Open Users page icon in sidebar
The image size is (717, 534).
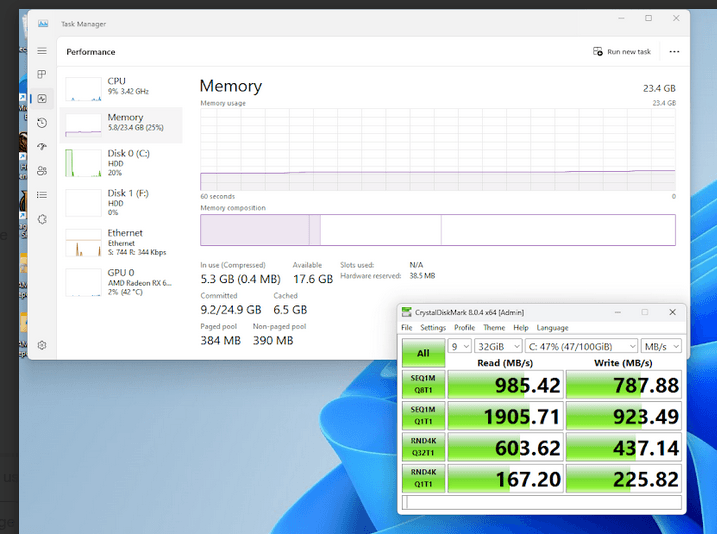42,171
